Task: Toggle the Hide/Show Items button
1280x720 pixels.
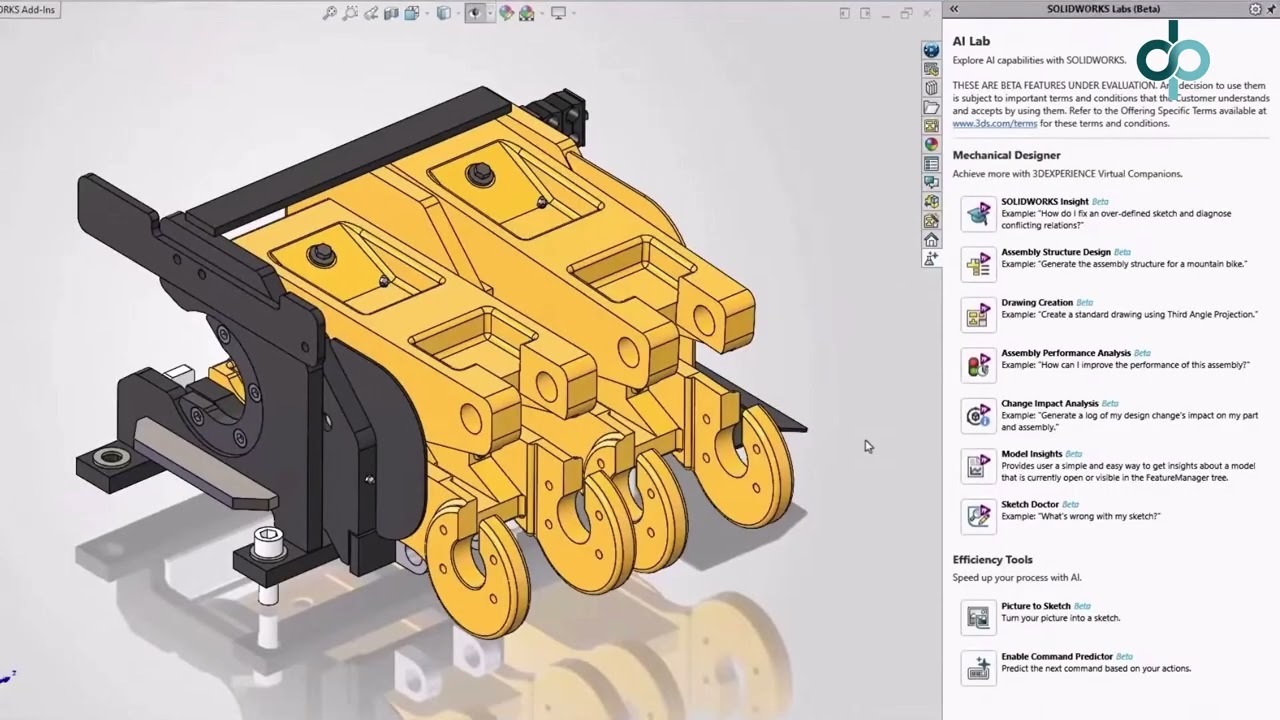Action: (x=475, y=12)
